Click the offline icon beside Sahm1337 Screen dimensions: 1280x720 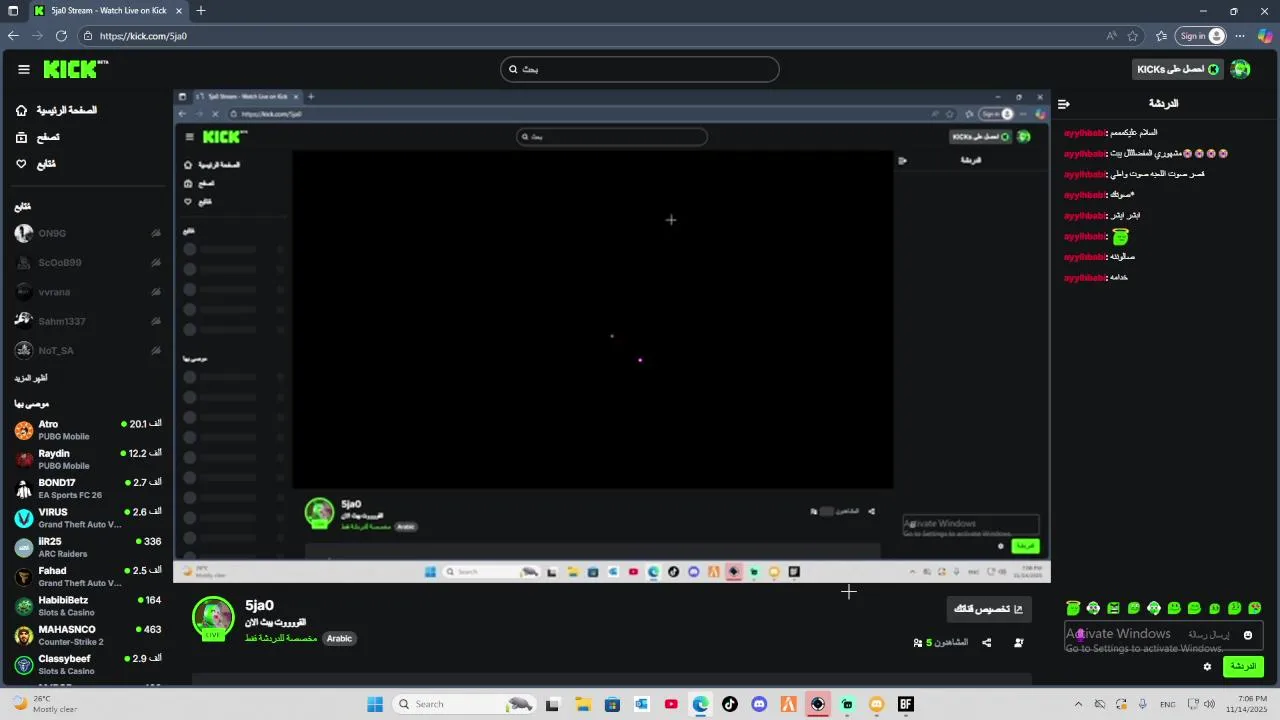[156, 321]
